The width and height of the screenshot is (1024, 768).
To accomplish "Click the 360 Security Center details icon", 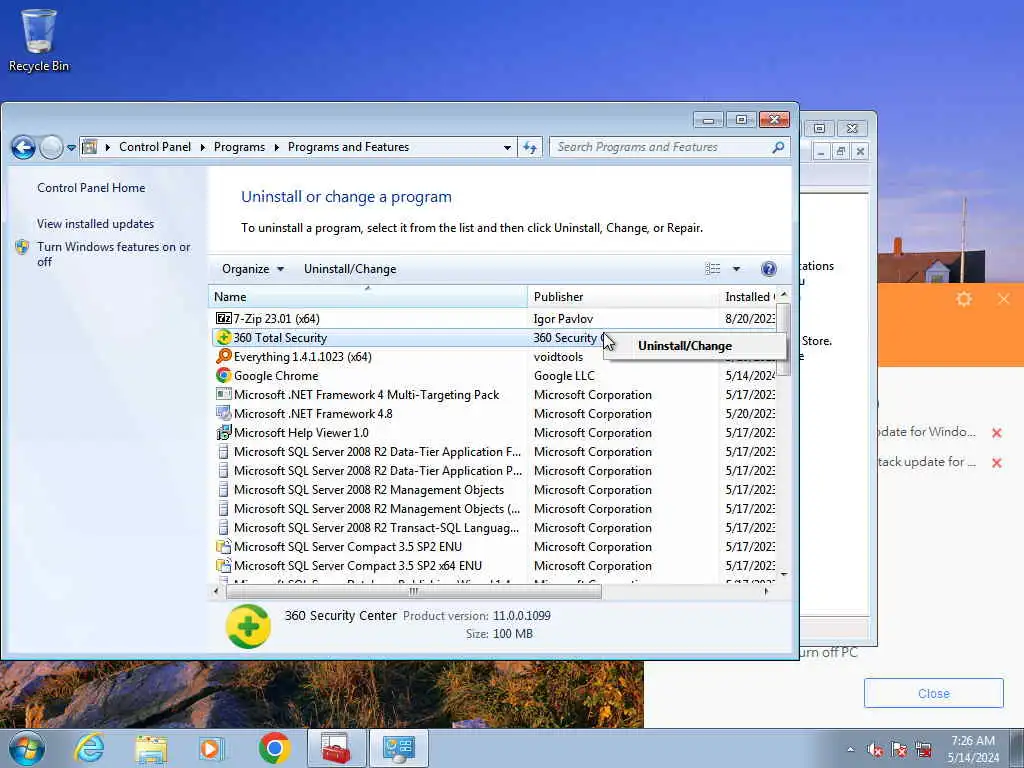I will click(248, 626).
